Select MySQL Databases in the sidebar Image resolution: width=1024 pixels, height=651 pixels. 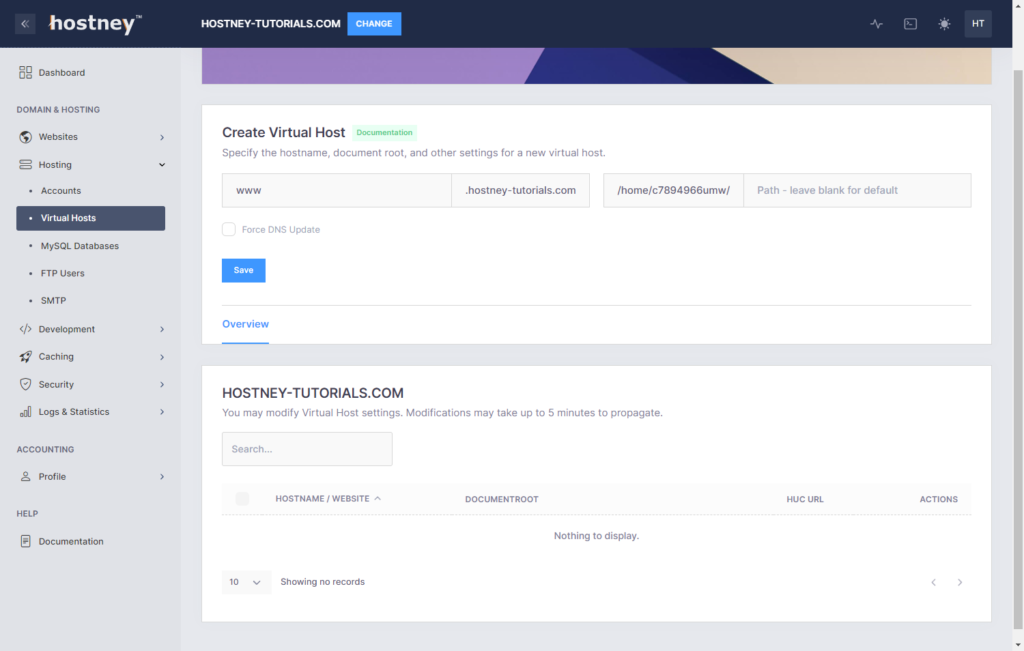80,246
